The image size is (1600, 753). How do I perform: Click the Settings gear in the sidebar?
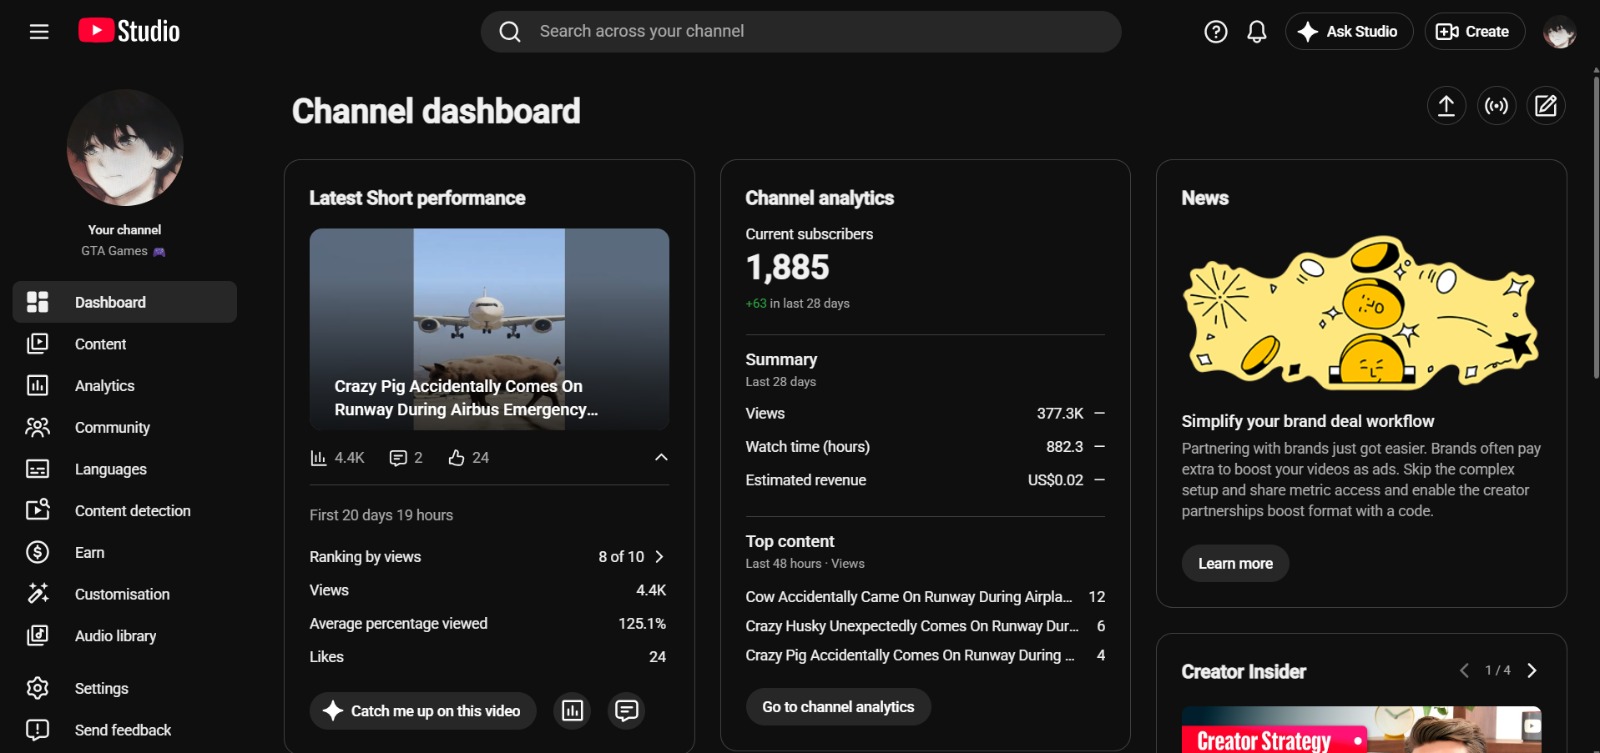pyautogui.click(x=38, y=688)
